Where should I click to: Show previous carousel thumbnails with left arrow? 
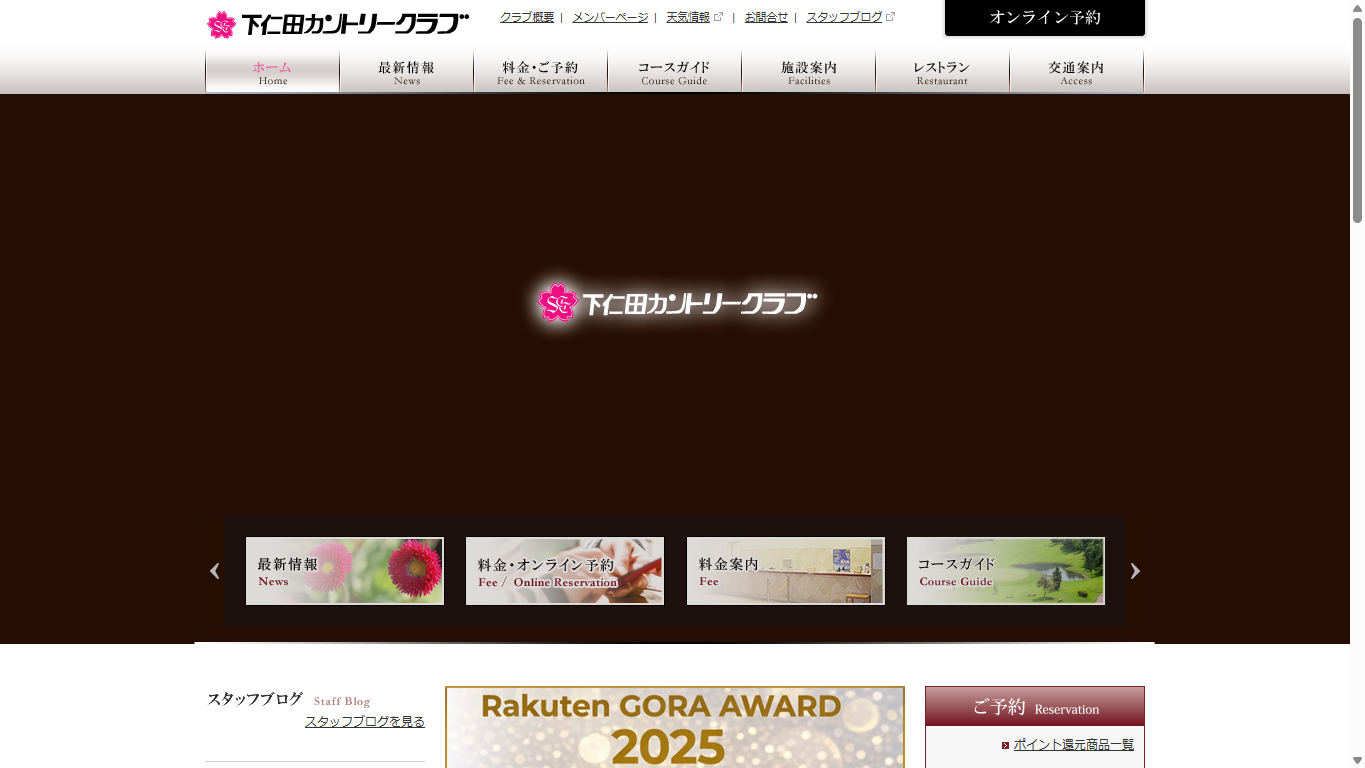click(x=214, y=571)
